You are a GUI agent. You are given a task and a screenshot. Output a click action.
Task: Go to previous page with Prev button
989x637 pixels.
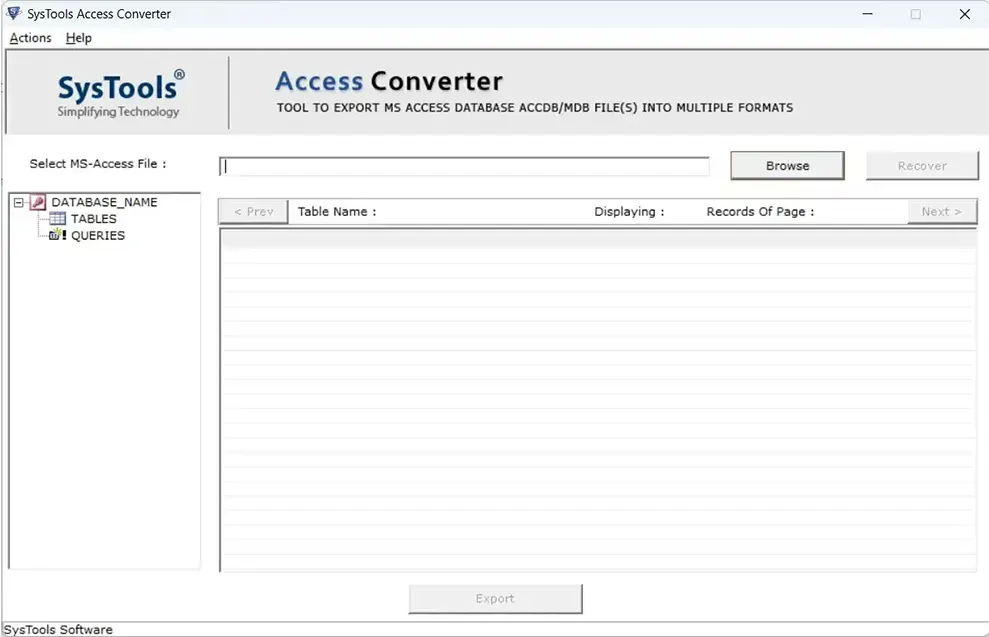[x=253, y=212]
